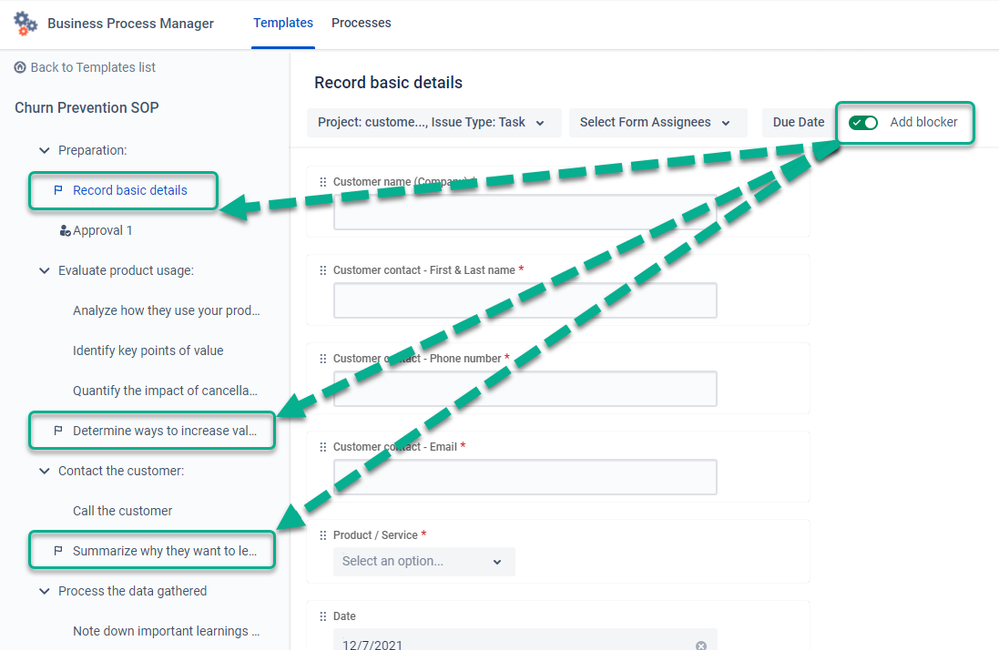999x650 pixels.
Task: Open the Product / Service select an option dropdown
Action: pyautogui.click(x=424, y=561)
